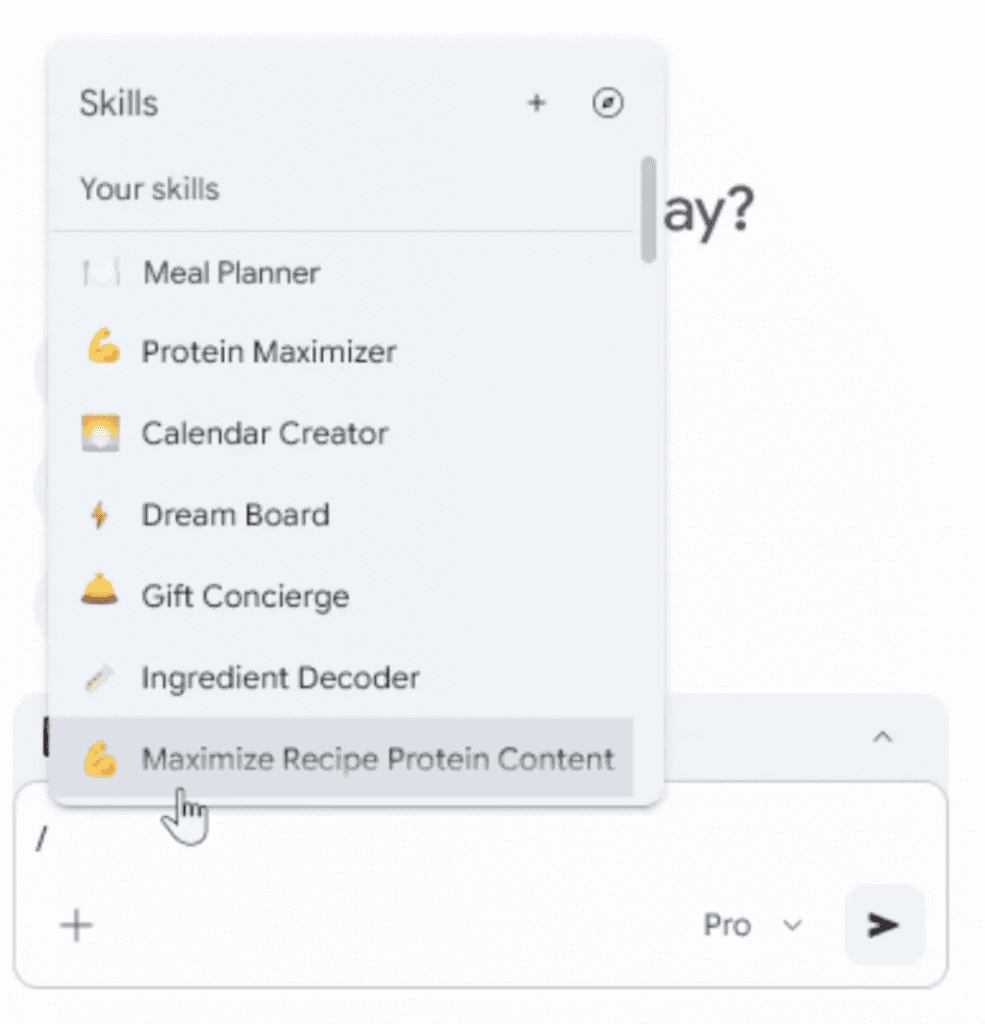Click the Dream Board lightning icon
Image resolution: width=985 pixels, height=1024 pixels.
(x=99, y=515)
